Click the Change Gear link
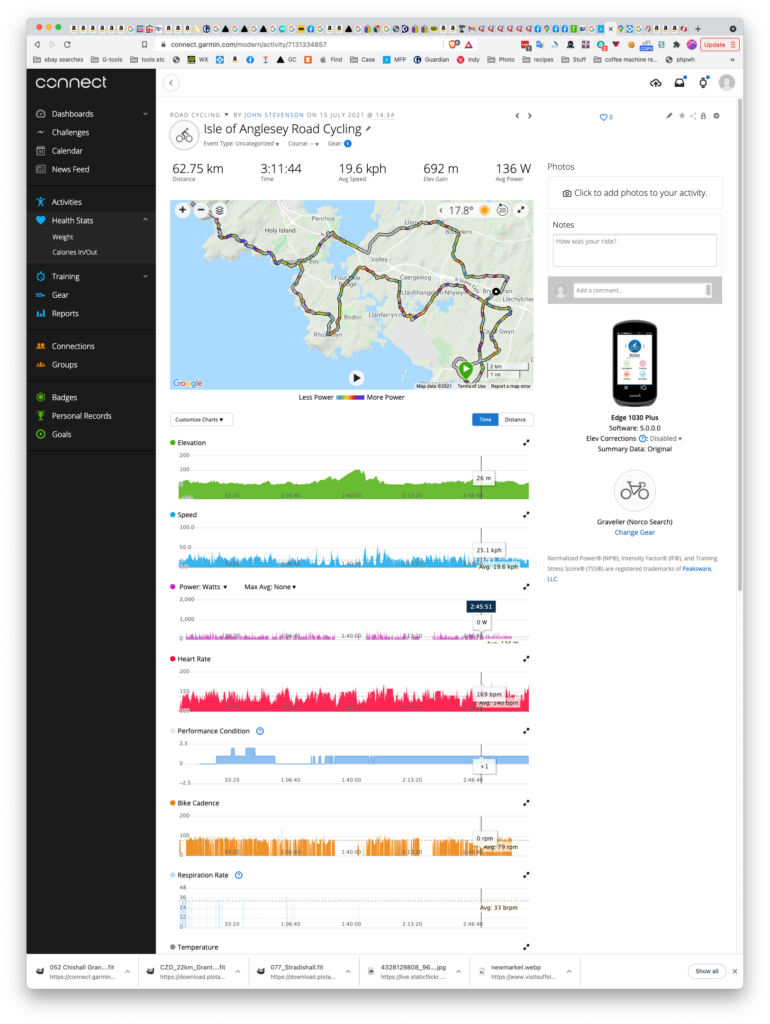Image resolution: width=770 pixels, height=1024 pixels. (x=634, y=532)
